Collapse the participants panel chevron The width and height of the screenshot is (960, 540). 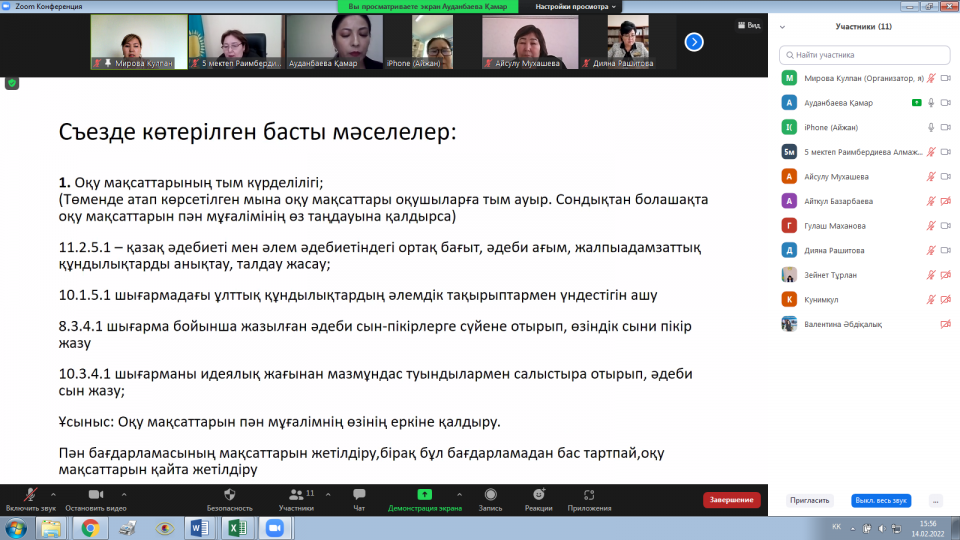[783, 27]
